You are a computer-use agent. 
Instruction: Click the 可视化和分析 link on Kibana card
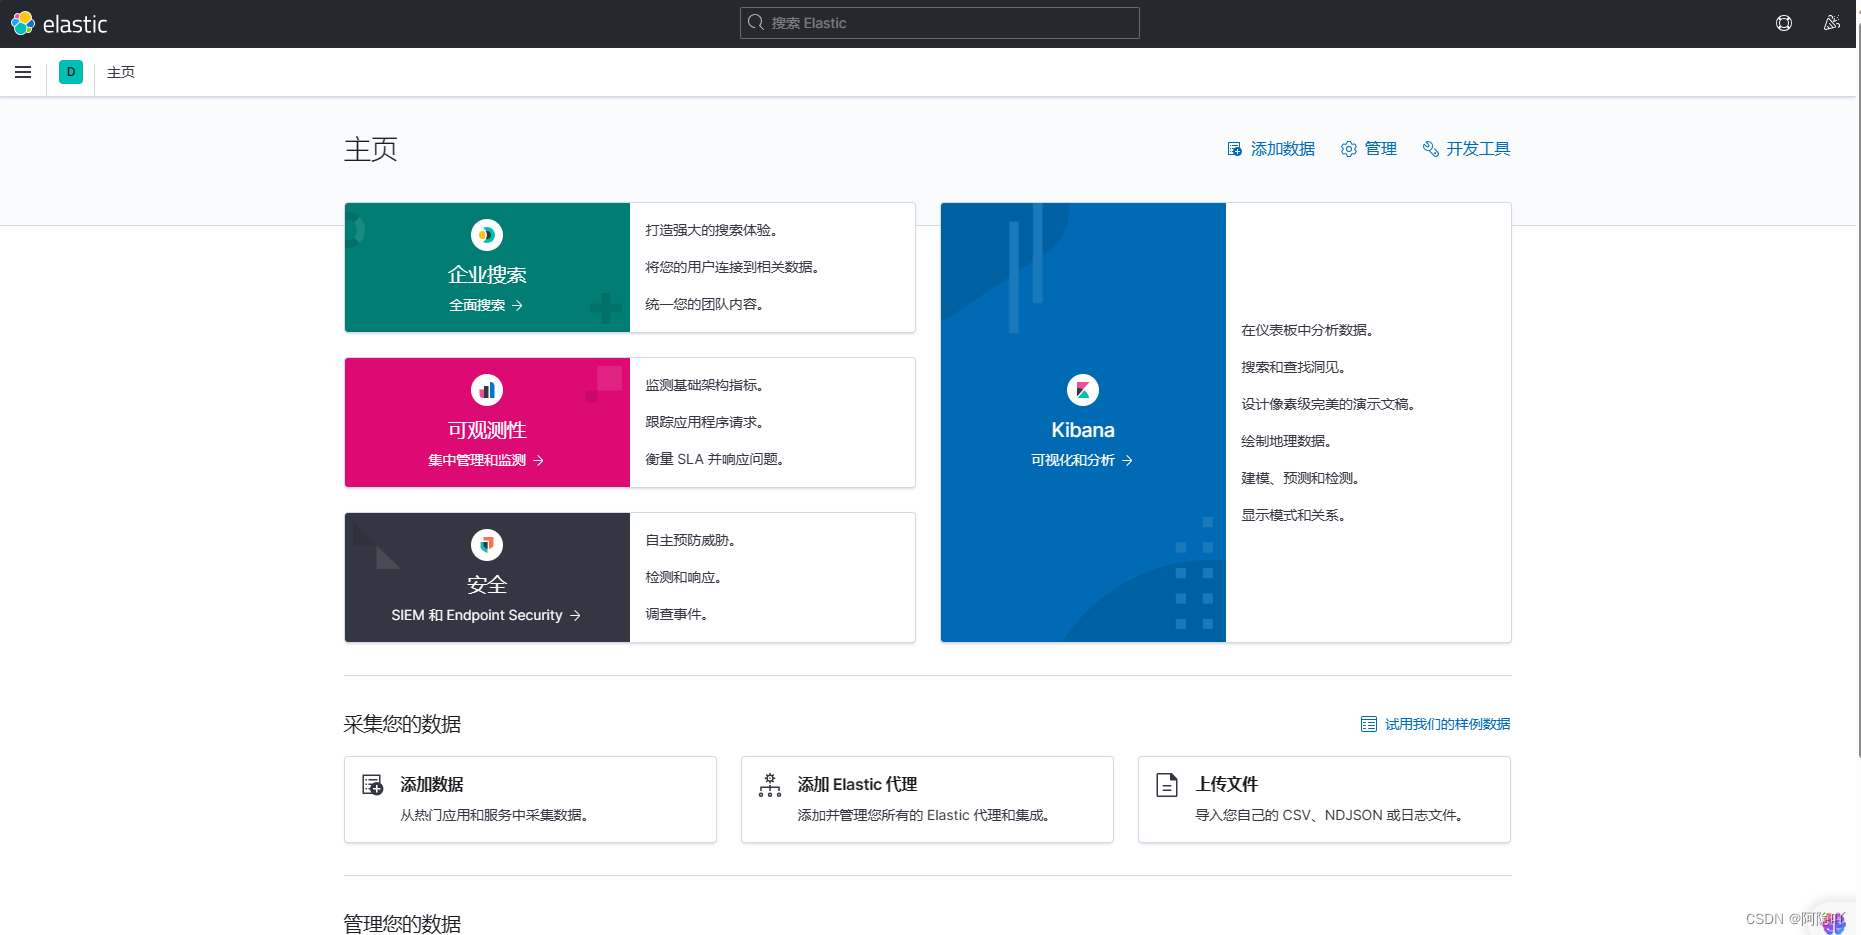1082,460
